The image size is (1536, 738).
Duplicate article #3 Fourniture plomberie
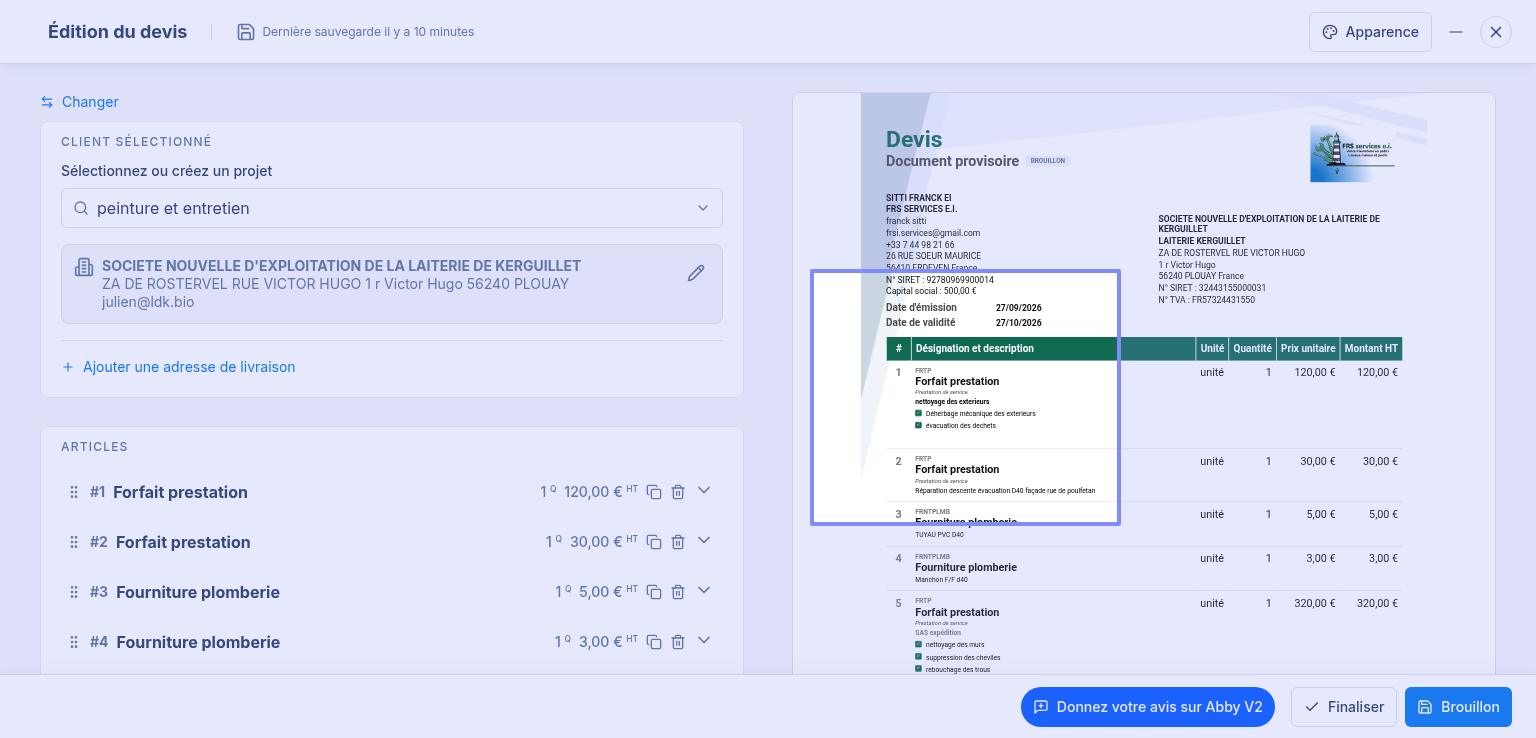654,592
